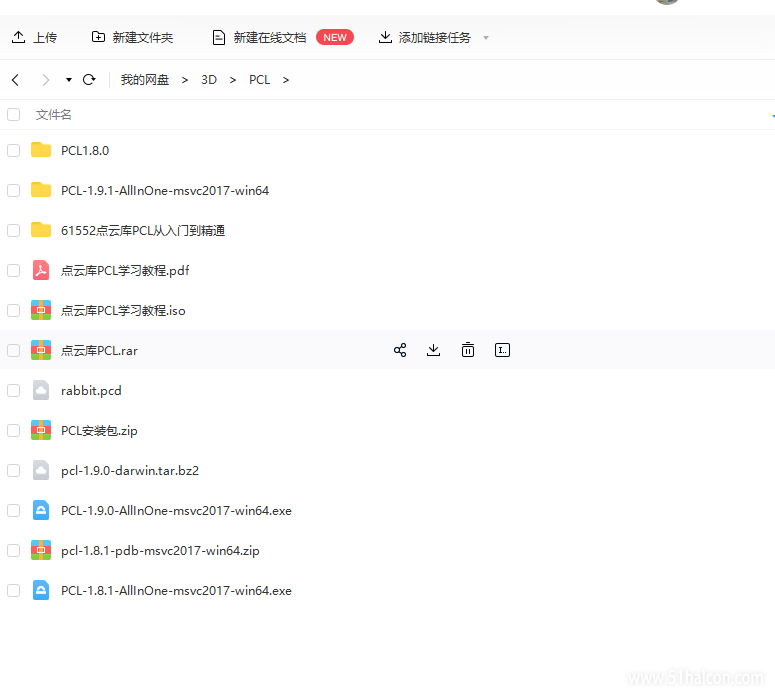Rename 点云库PCL.rar with the rename icon
Image resolution: width=775 pixels, height=697 pixels.
coord(502,350)
